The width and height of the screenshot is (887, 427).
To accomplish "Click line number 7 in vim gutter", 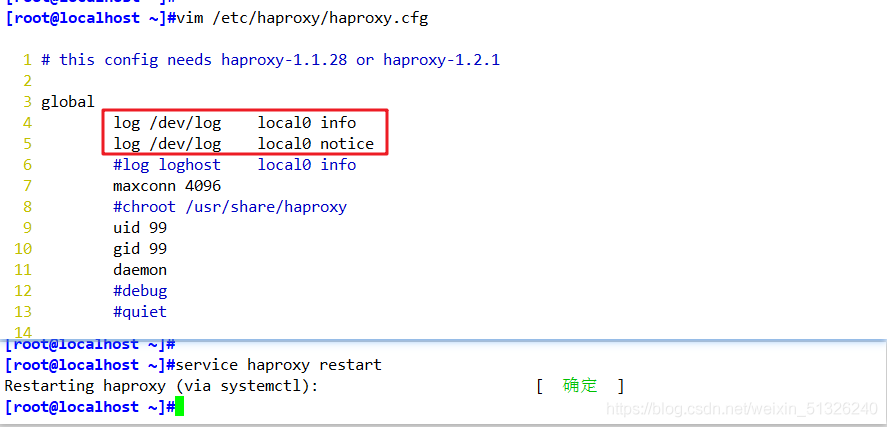I will tap(27, 186).
